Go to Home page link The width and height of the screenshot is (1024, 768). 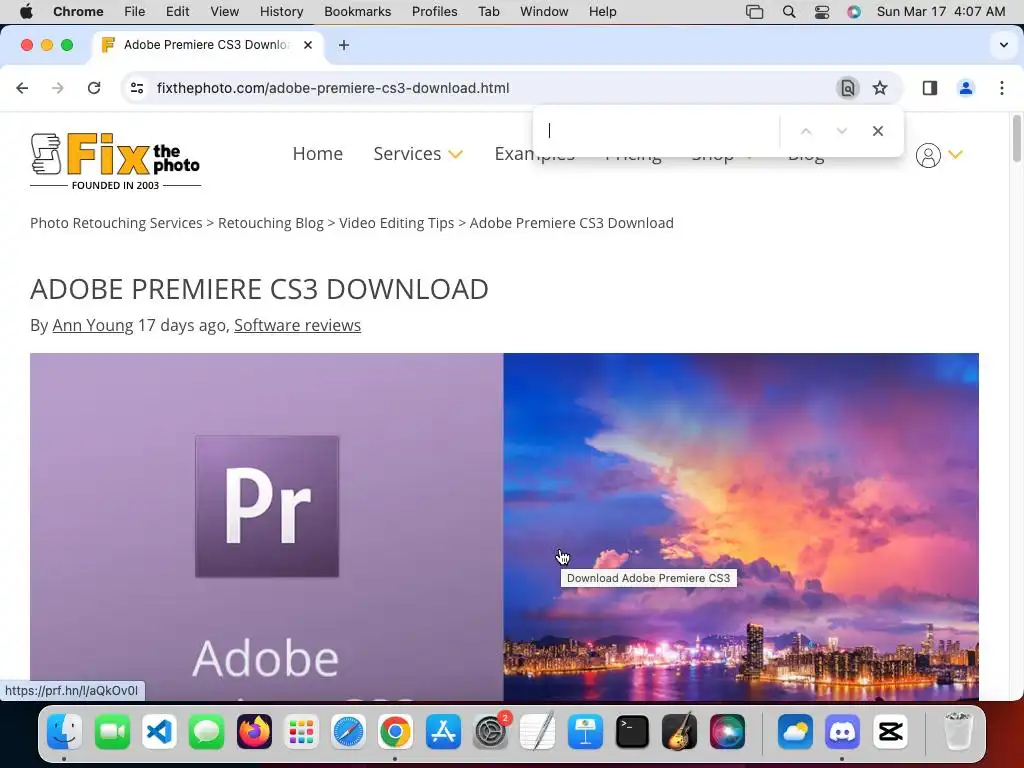tap(317, 153)
